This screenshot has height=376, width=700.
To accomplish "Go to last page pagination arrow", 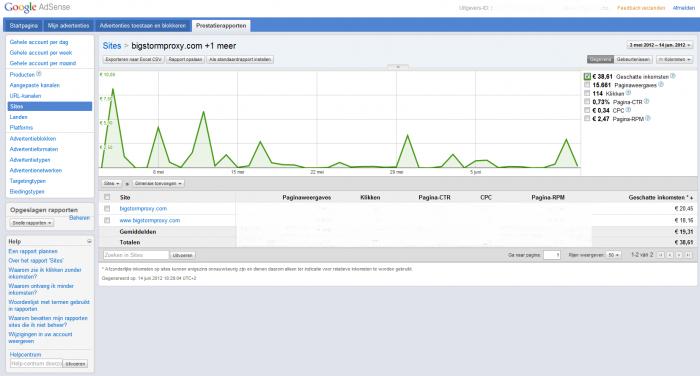I will click(x=688, y=255).
